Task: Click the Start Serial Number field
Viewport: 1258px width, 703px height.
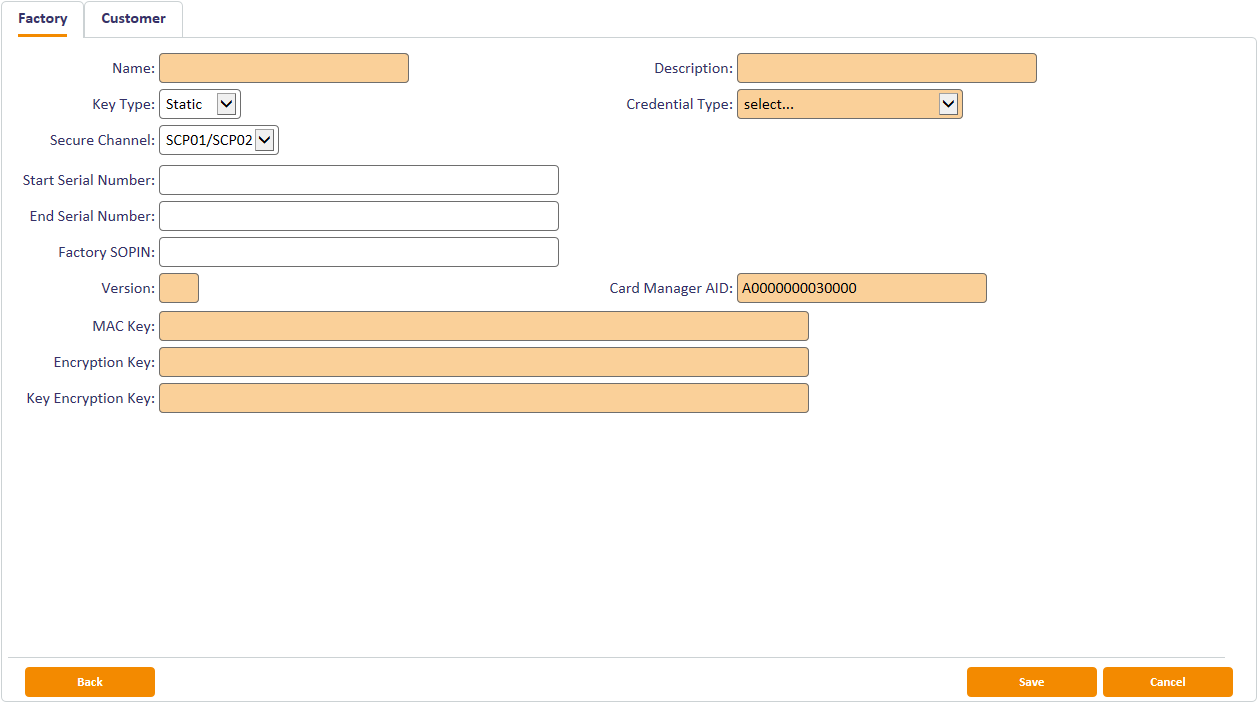Action: tap(358, 180)
